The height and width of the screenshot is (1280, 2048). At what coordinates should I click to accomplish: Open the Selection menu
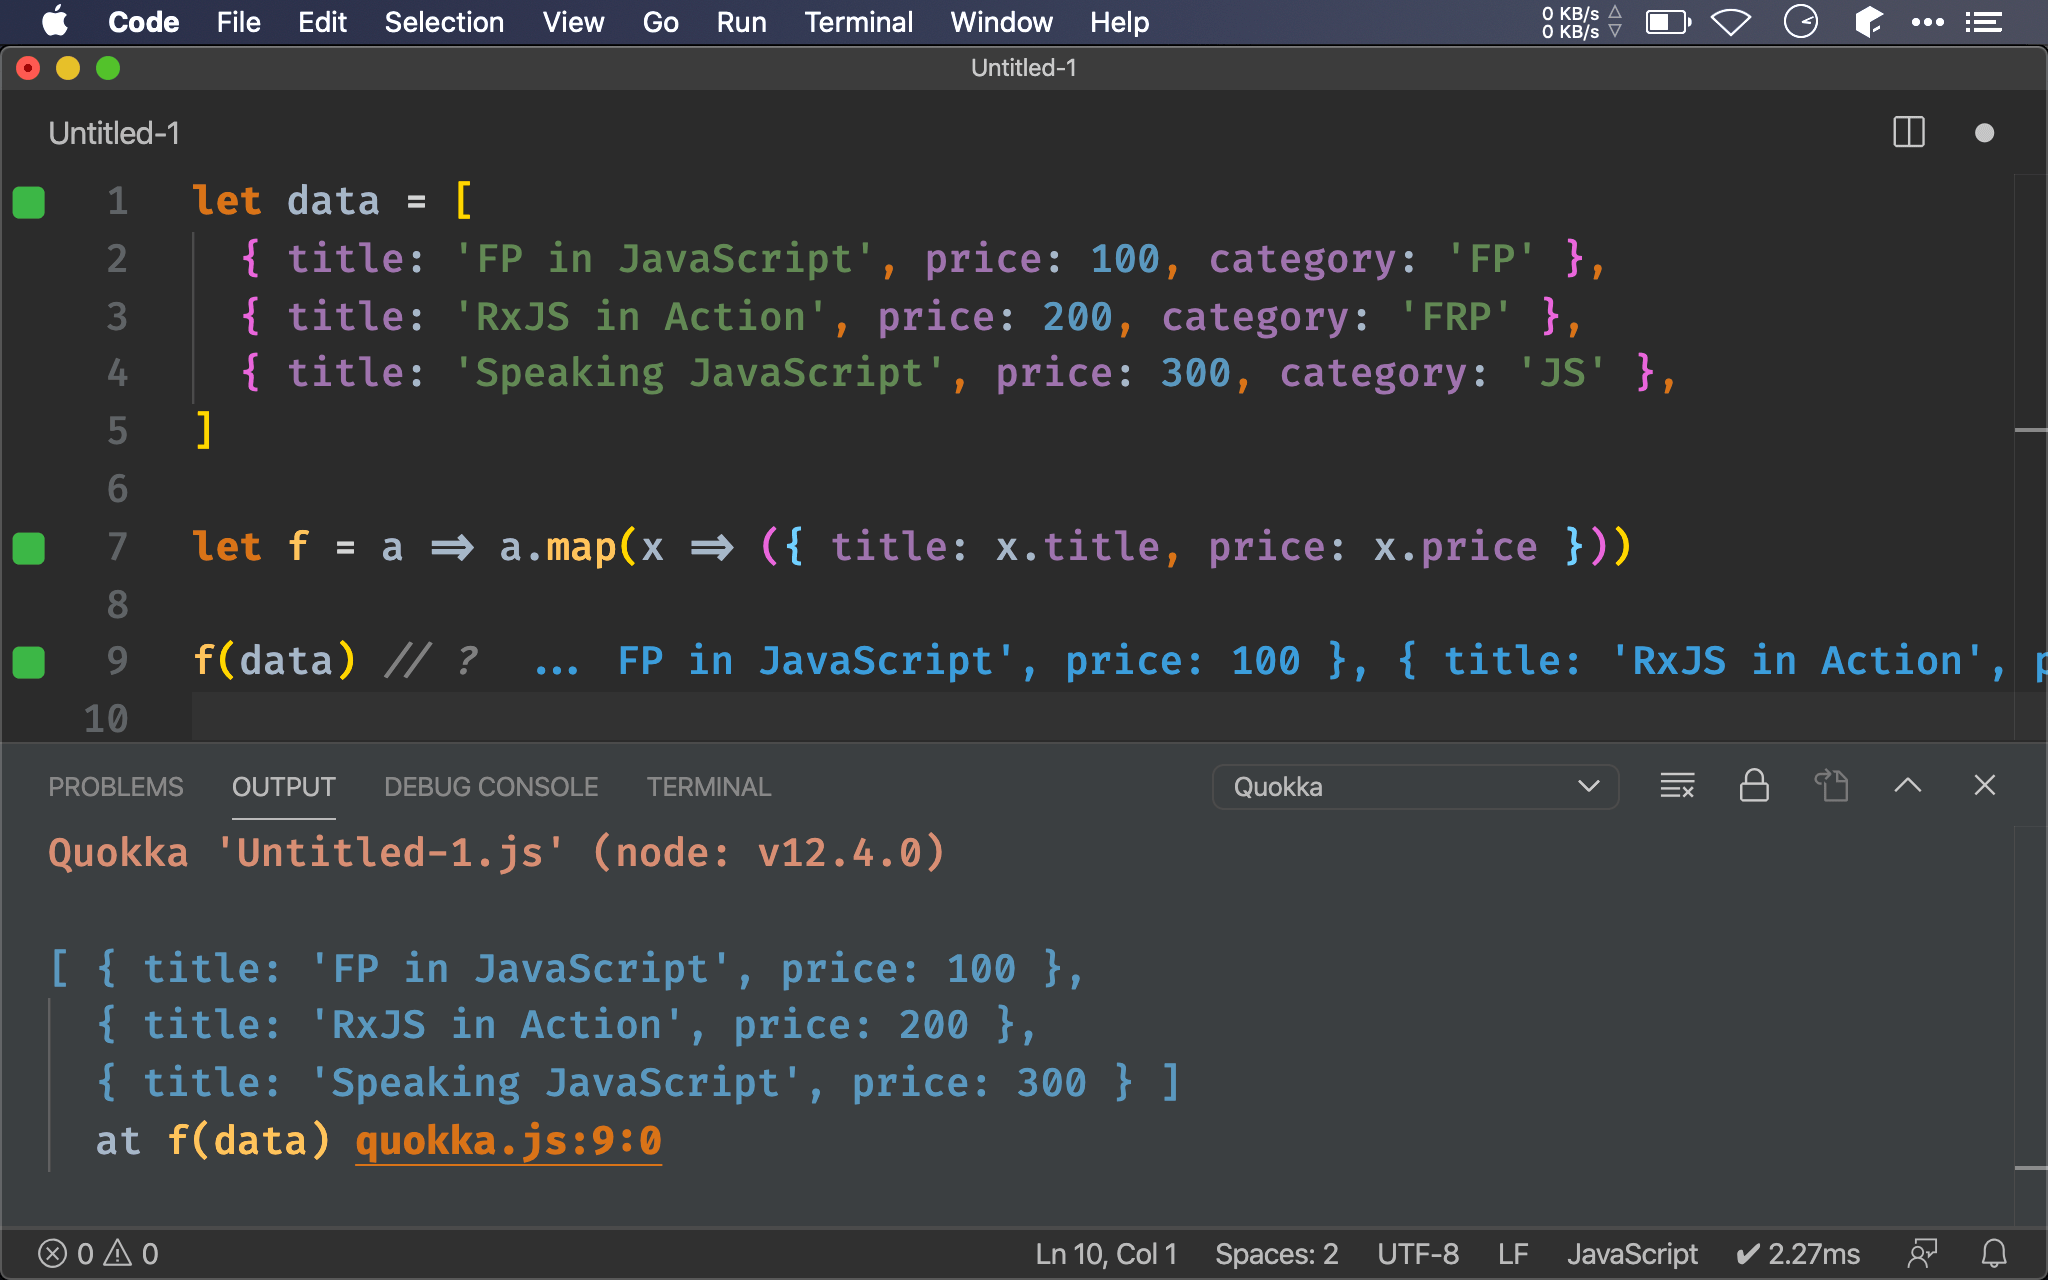pyautogui.click(x=444, y=22)
